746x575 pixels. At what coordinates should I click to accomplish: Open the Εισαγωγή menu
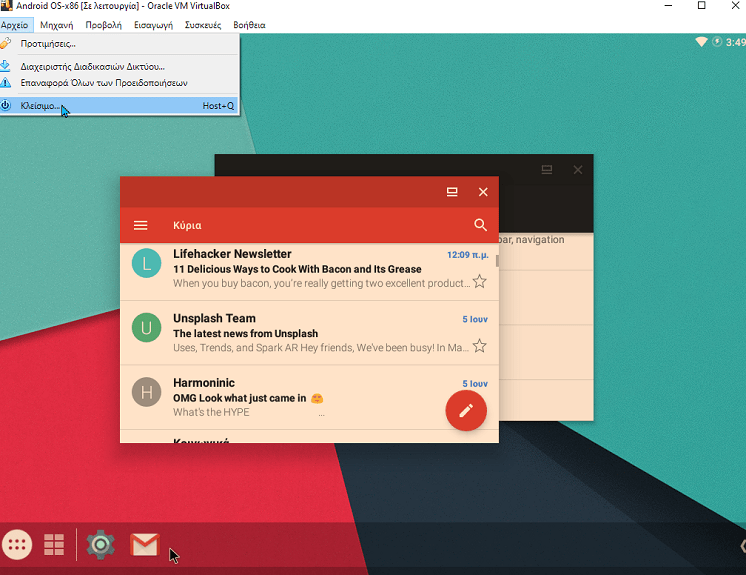153,25
